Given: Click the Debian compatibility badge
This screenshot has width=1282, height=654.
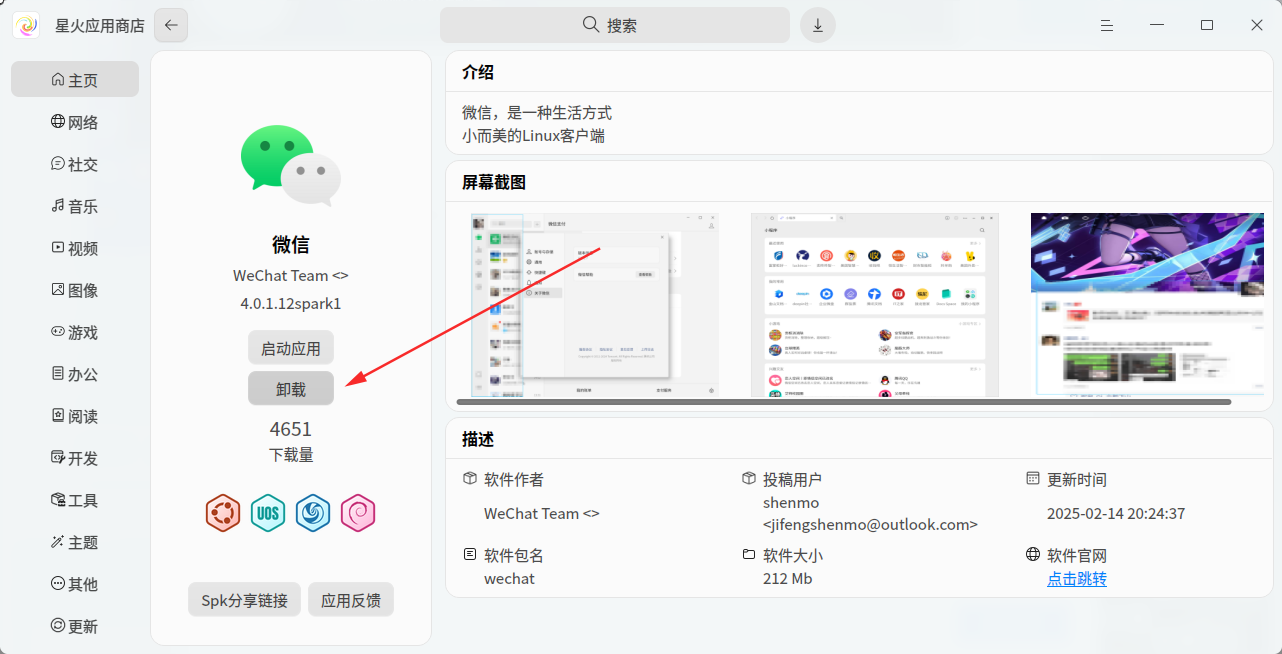Looking at the screenshot, I should pyautogui.click(x=358, y=514).
